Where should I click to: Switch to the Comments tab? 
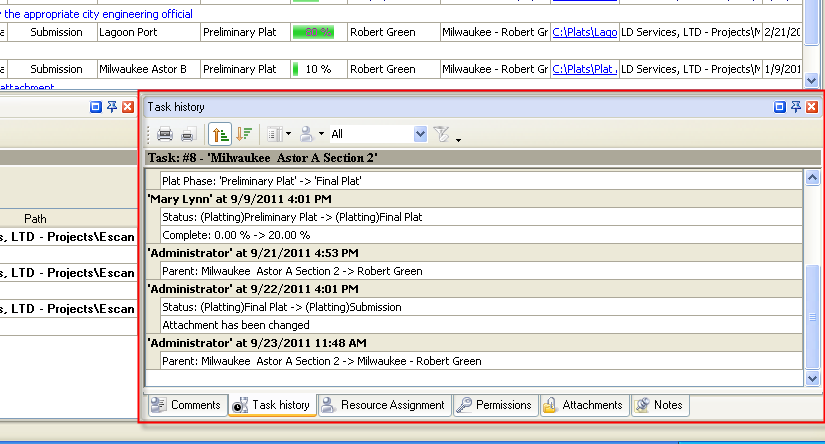pos(186,405)
